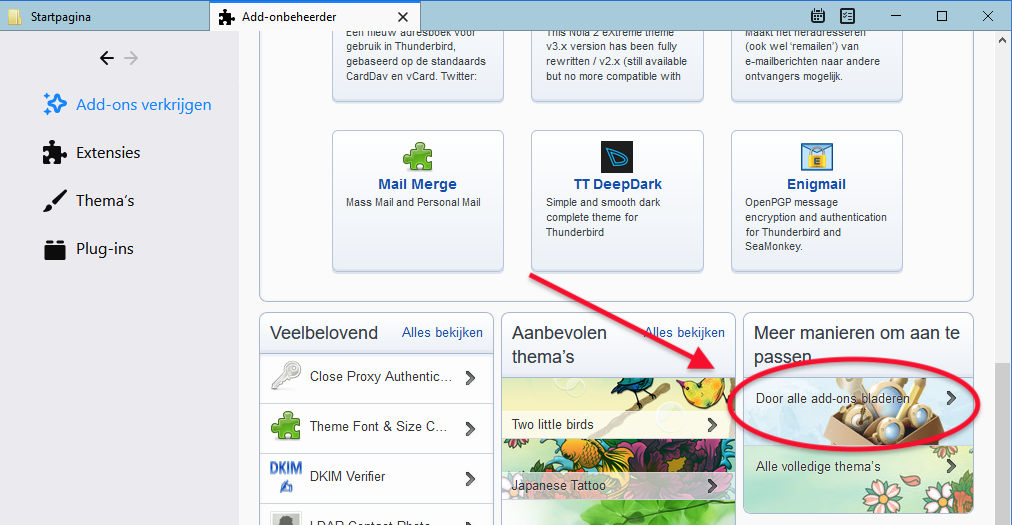Click the back navigation arrow
1012x525 pixels.
107,58
